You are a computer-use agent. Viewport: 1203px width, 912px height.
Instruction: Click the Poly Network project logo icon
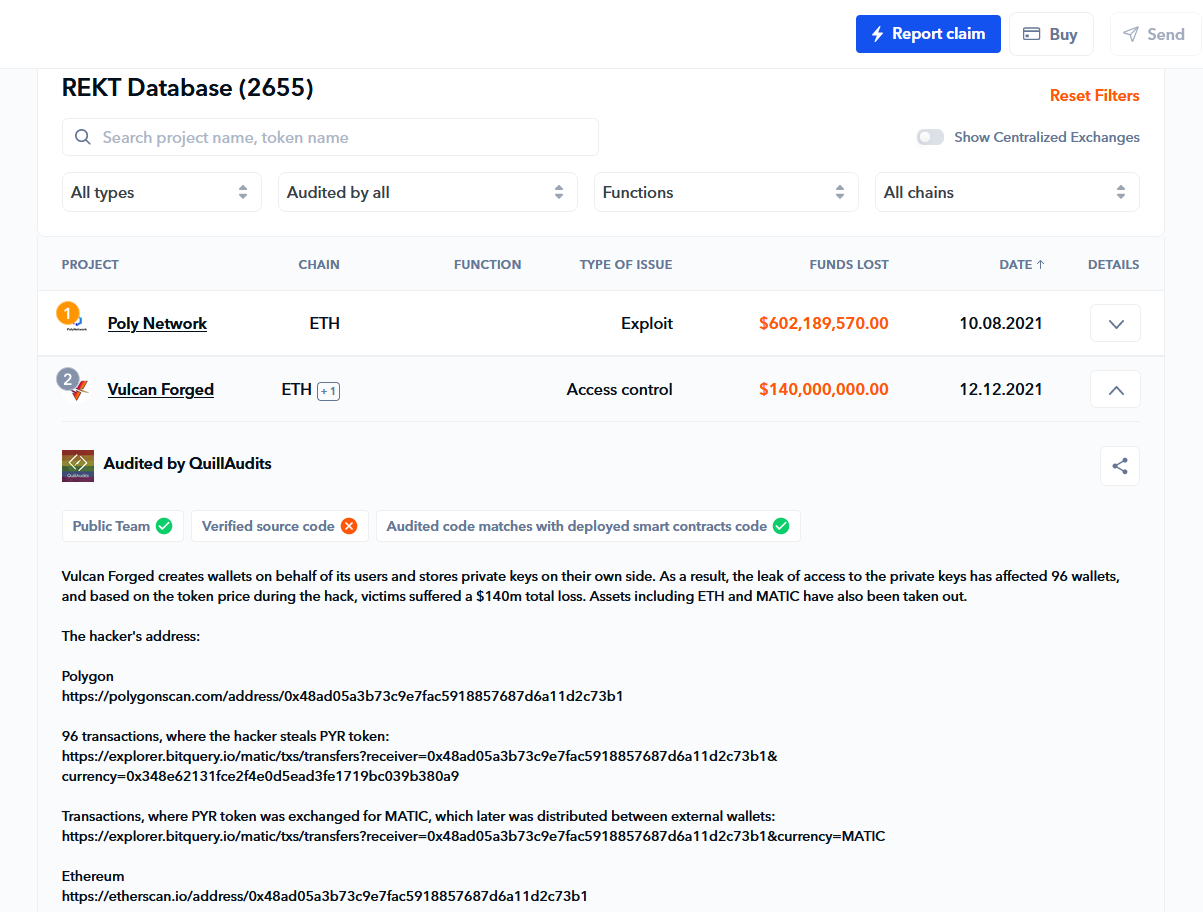point(77,323)
